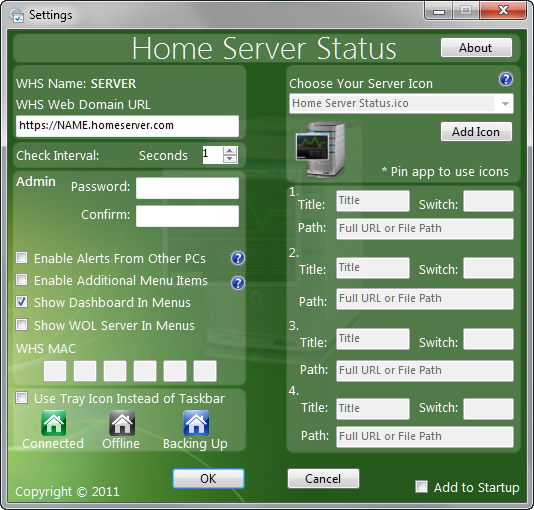The image size is (534, 510).
Task: Uncheck Show Dashboard In Menus
Action: pos(22,302)
